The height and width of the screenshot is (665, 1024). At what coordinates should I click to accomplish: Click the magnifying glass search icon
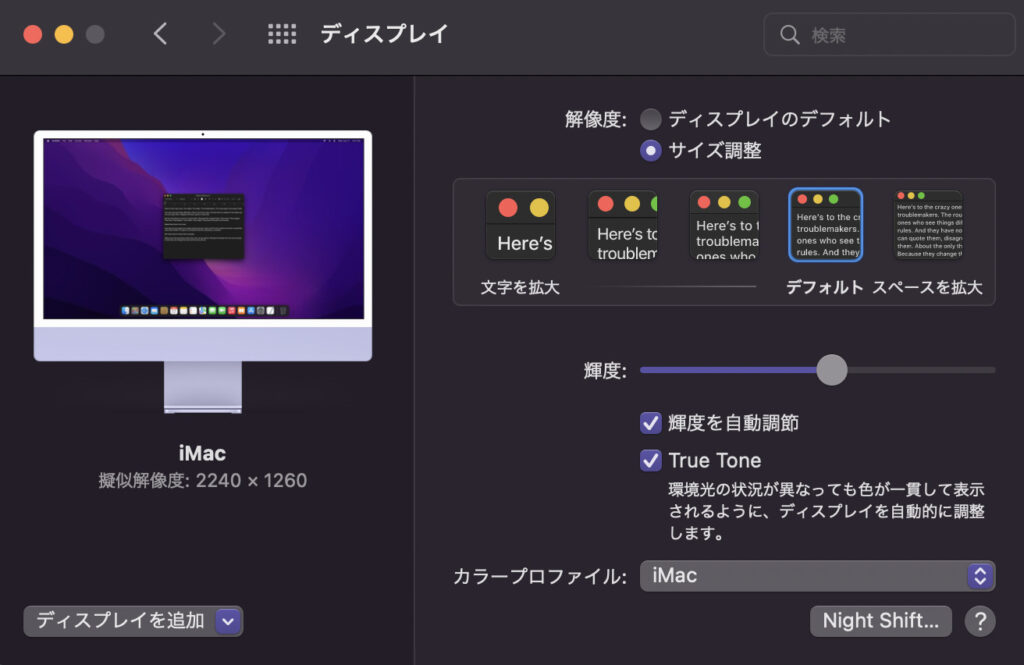tap(790, 35)
